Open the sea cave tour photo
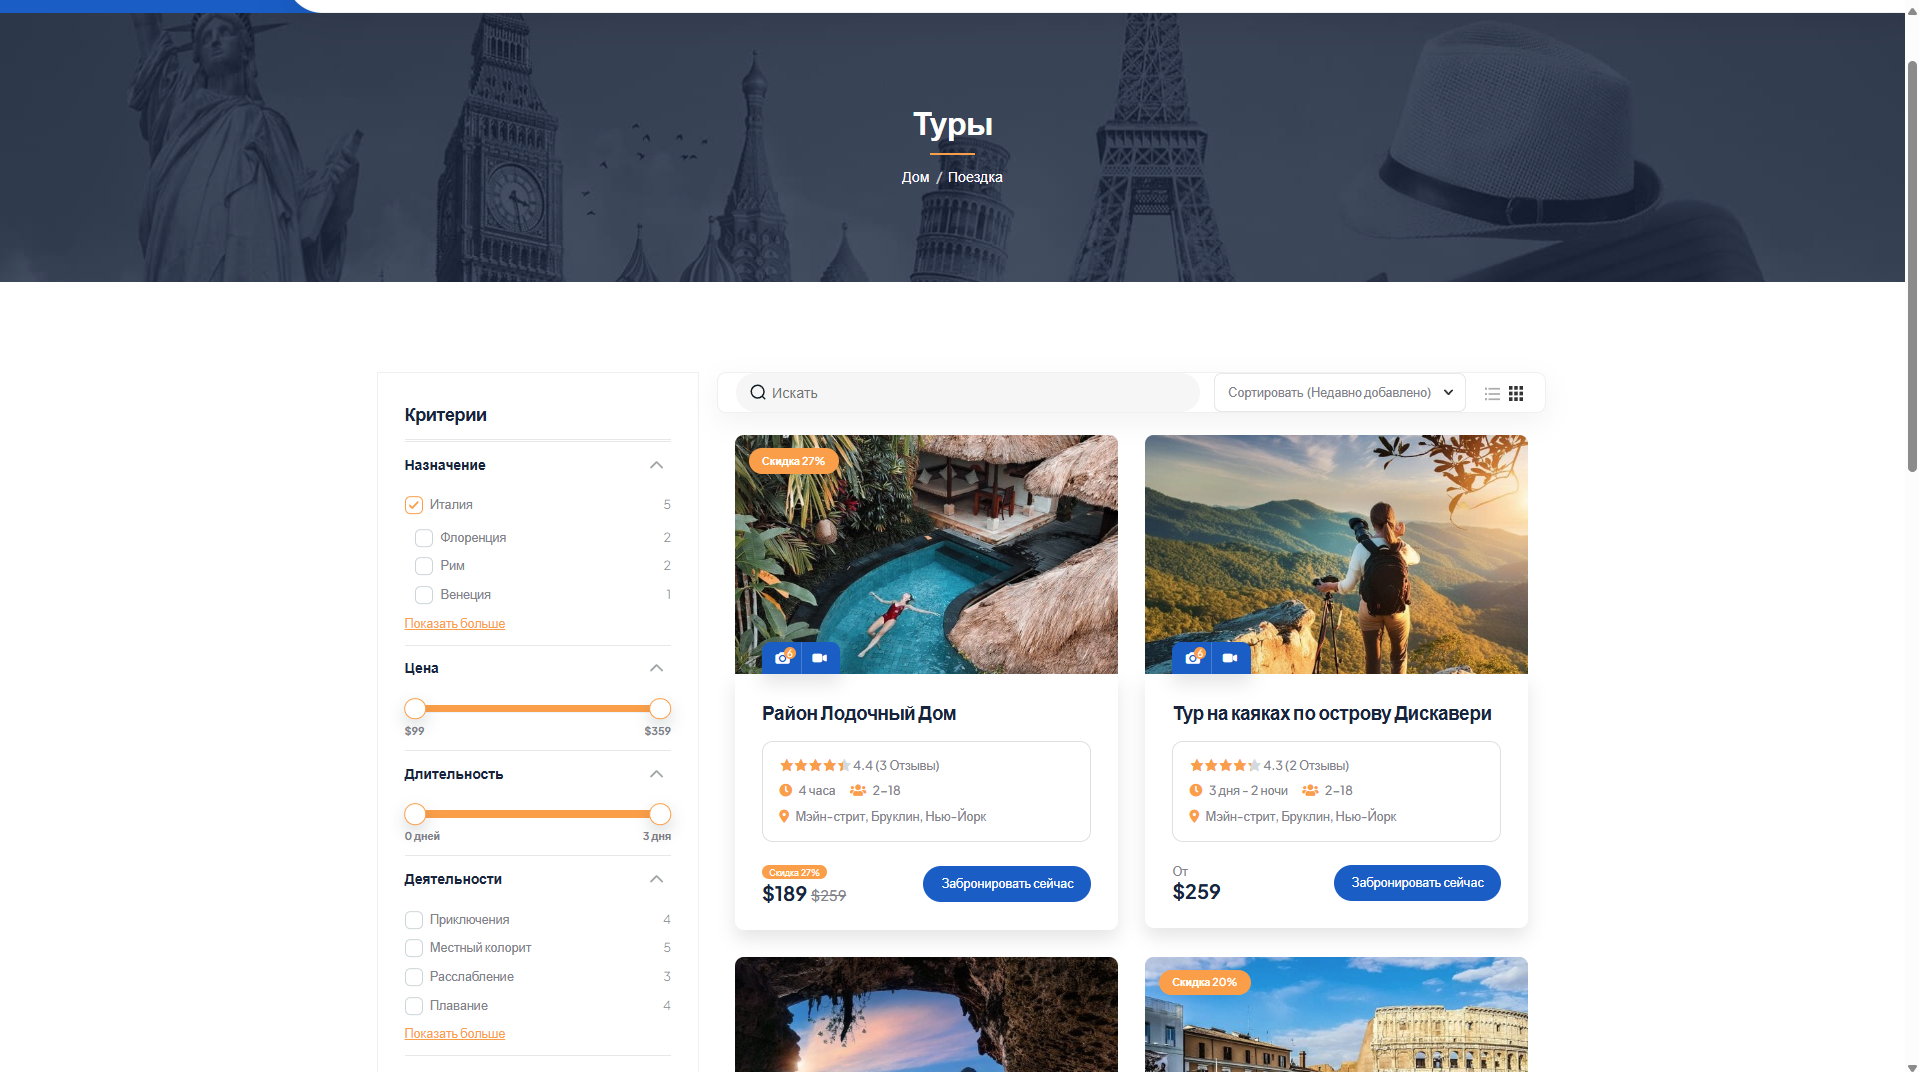1919x1072 pixels. click(x=926, y=1015)
